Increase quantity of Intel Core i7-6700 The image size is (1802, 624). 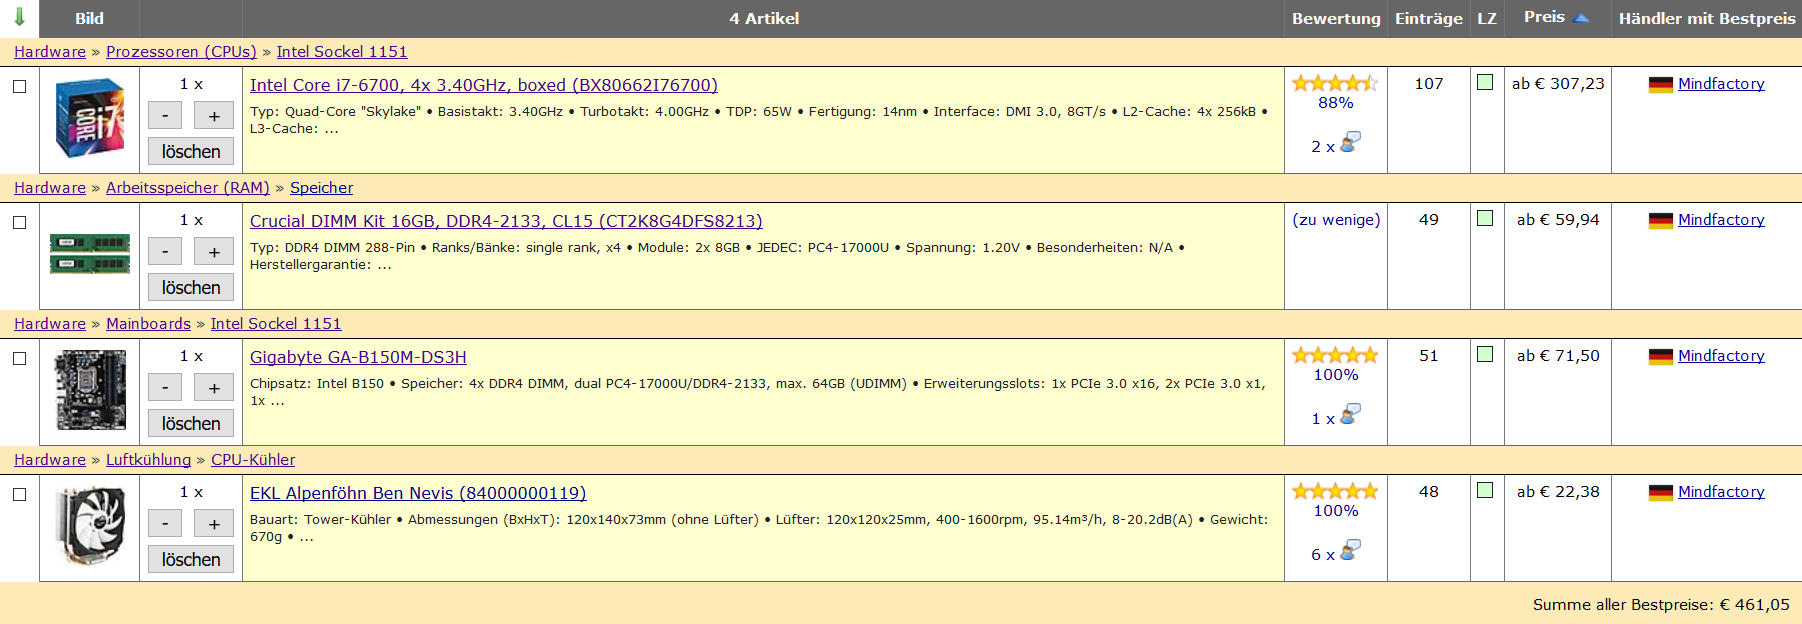tap(214, 116)
